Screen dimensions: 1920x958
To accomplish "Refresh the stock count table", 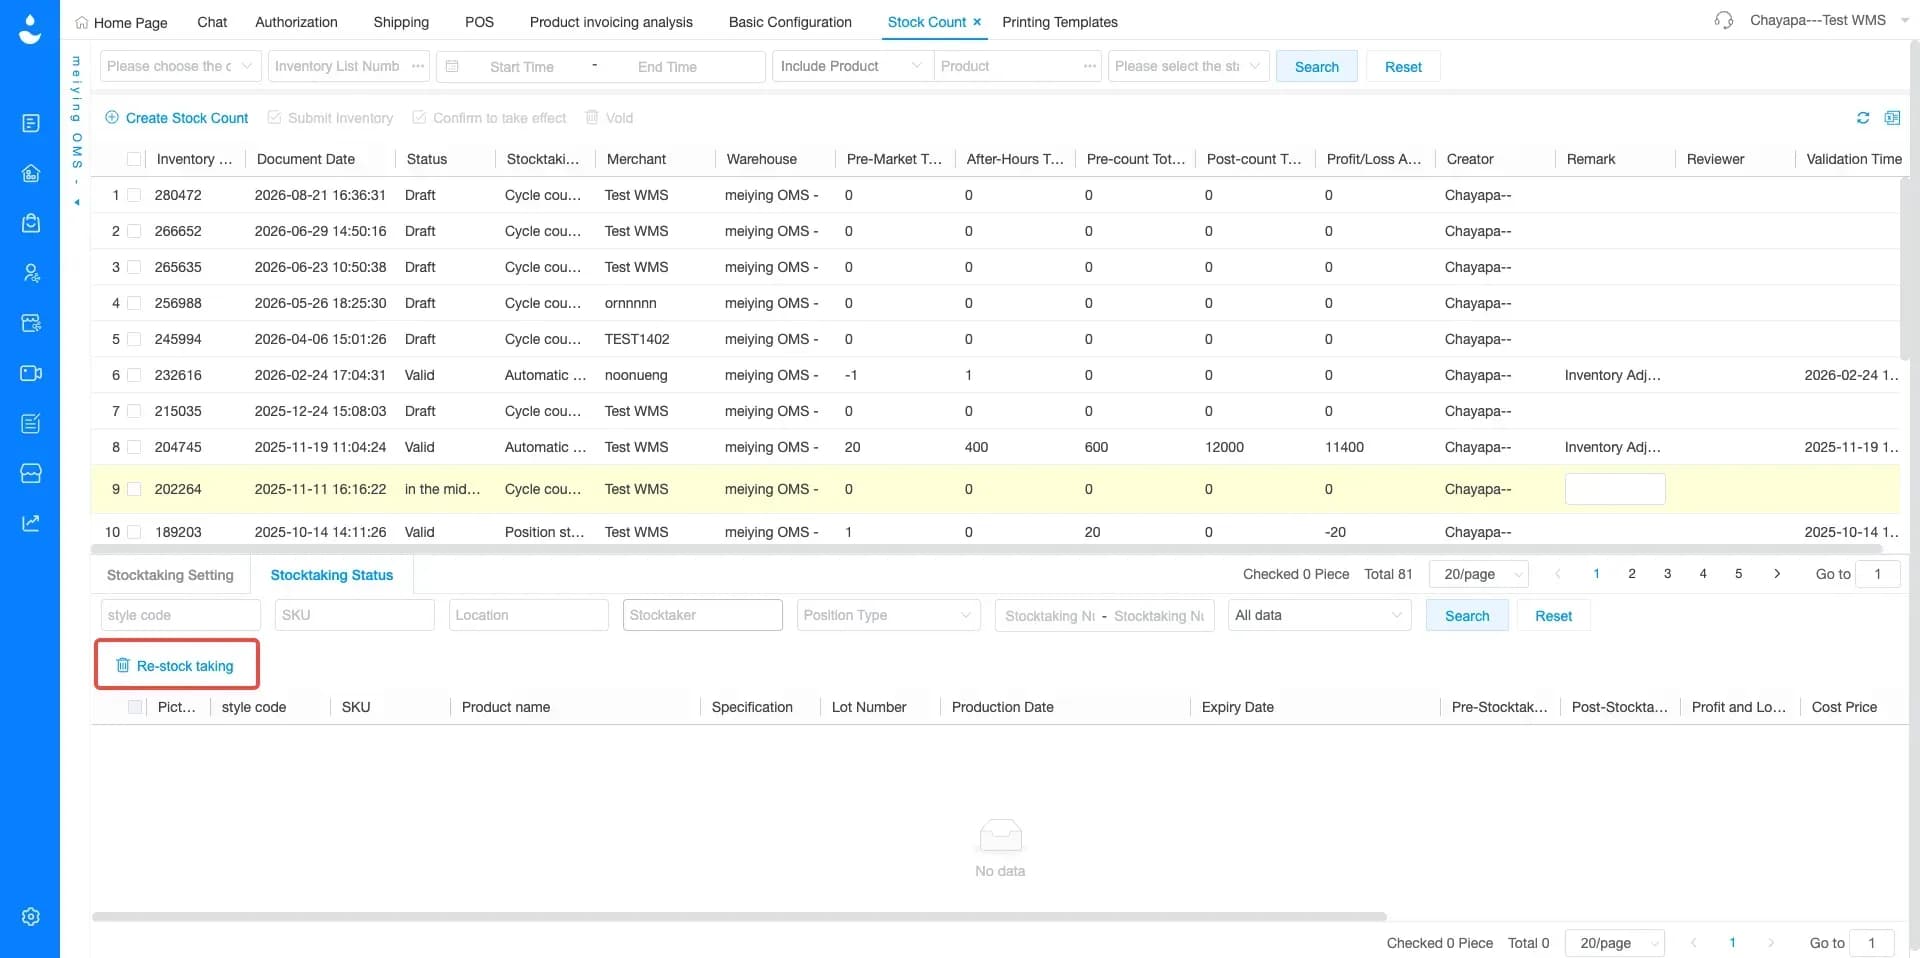I will click(x=1863, y=118).
